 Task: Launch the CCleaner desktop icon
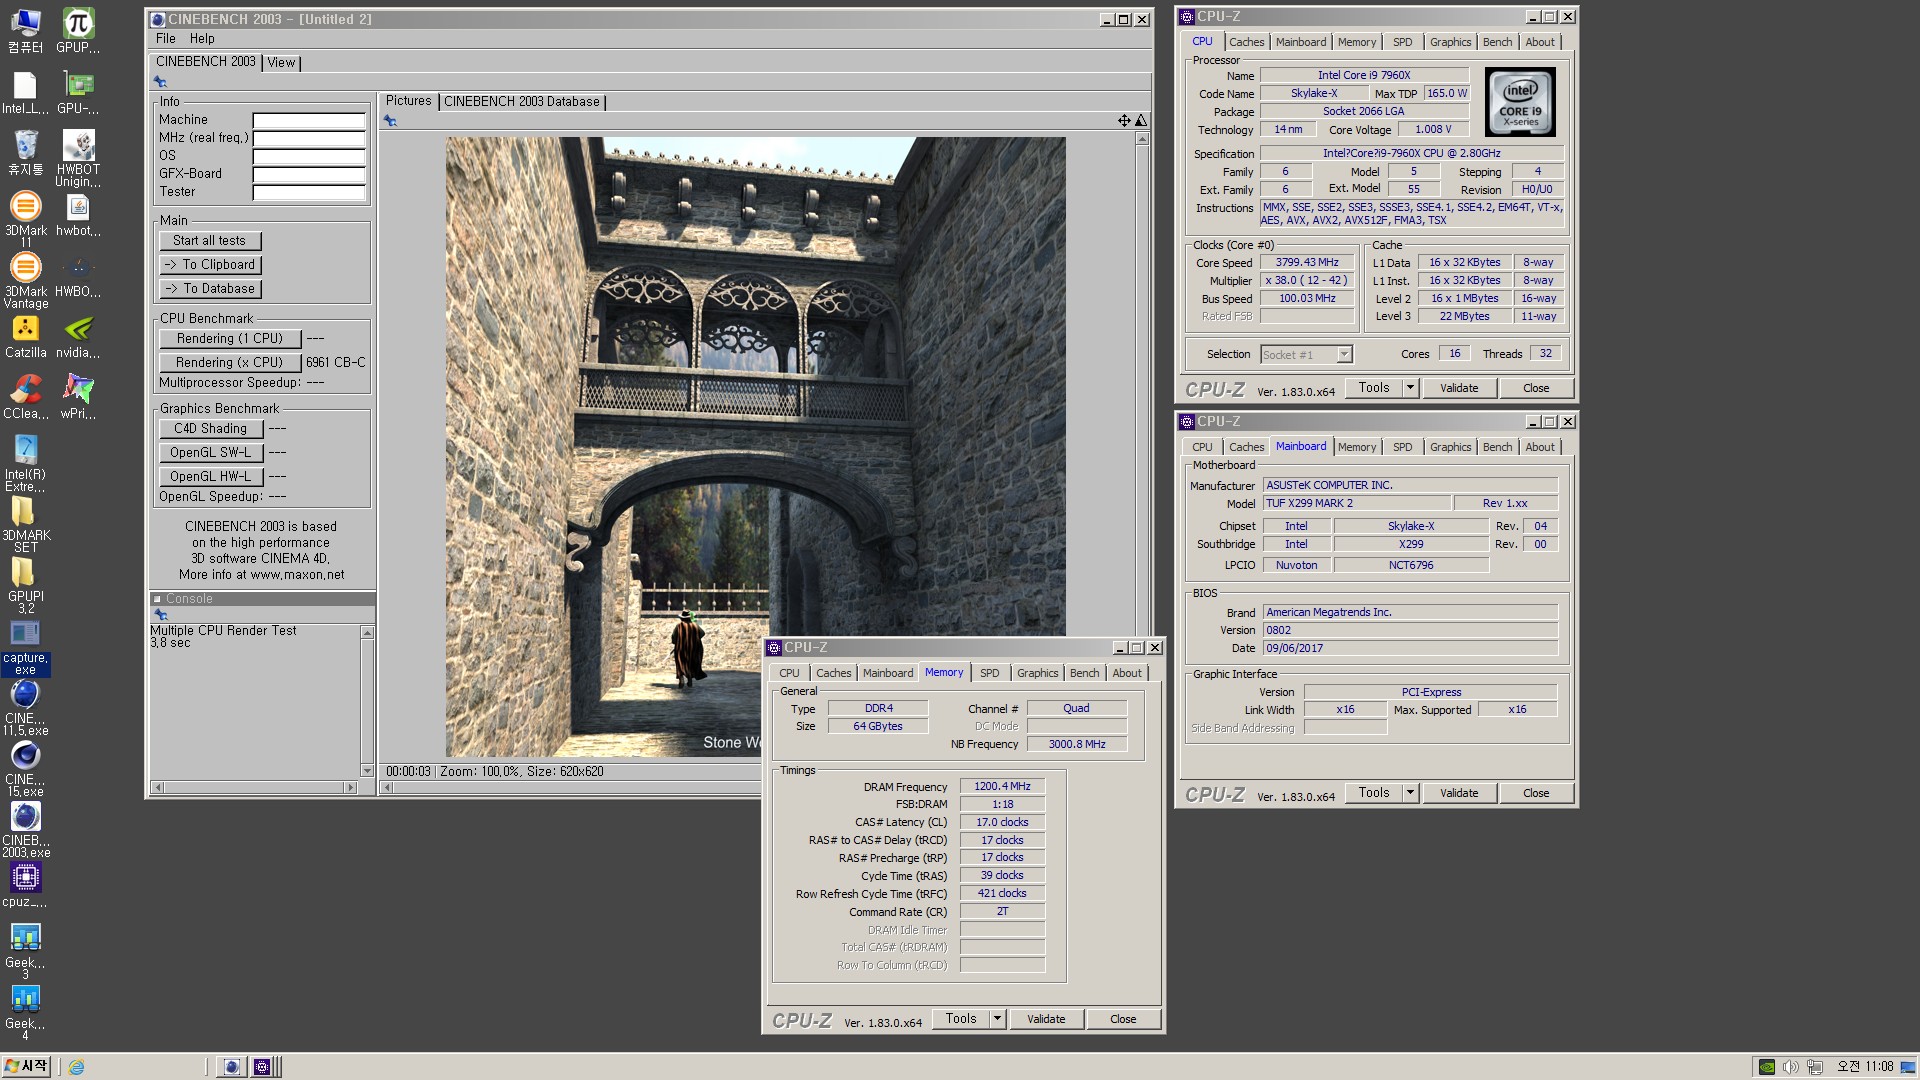pos(25,397)
